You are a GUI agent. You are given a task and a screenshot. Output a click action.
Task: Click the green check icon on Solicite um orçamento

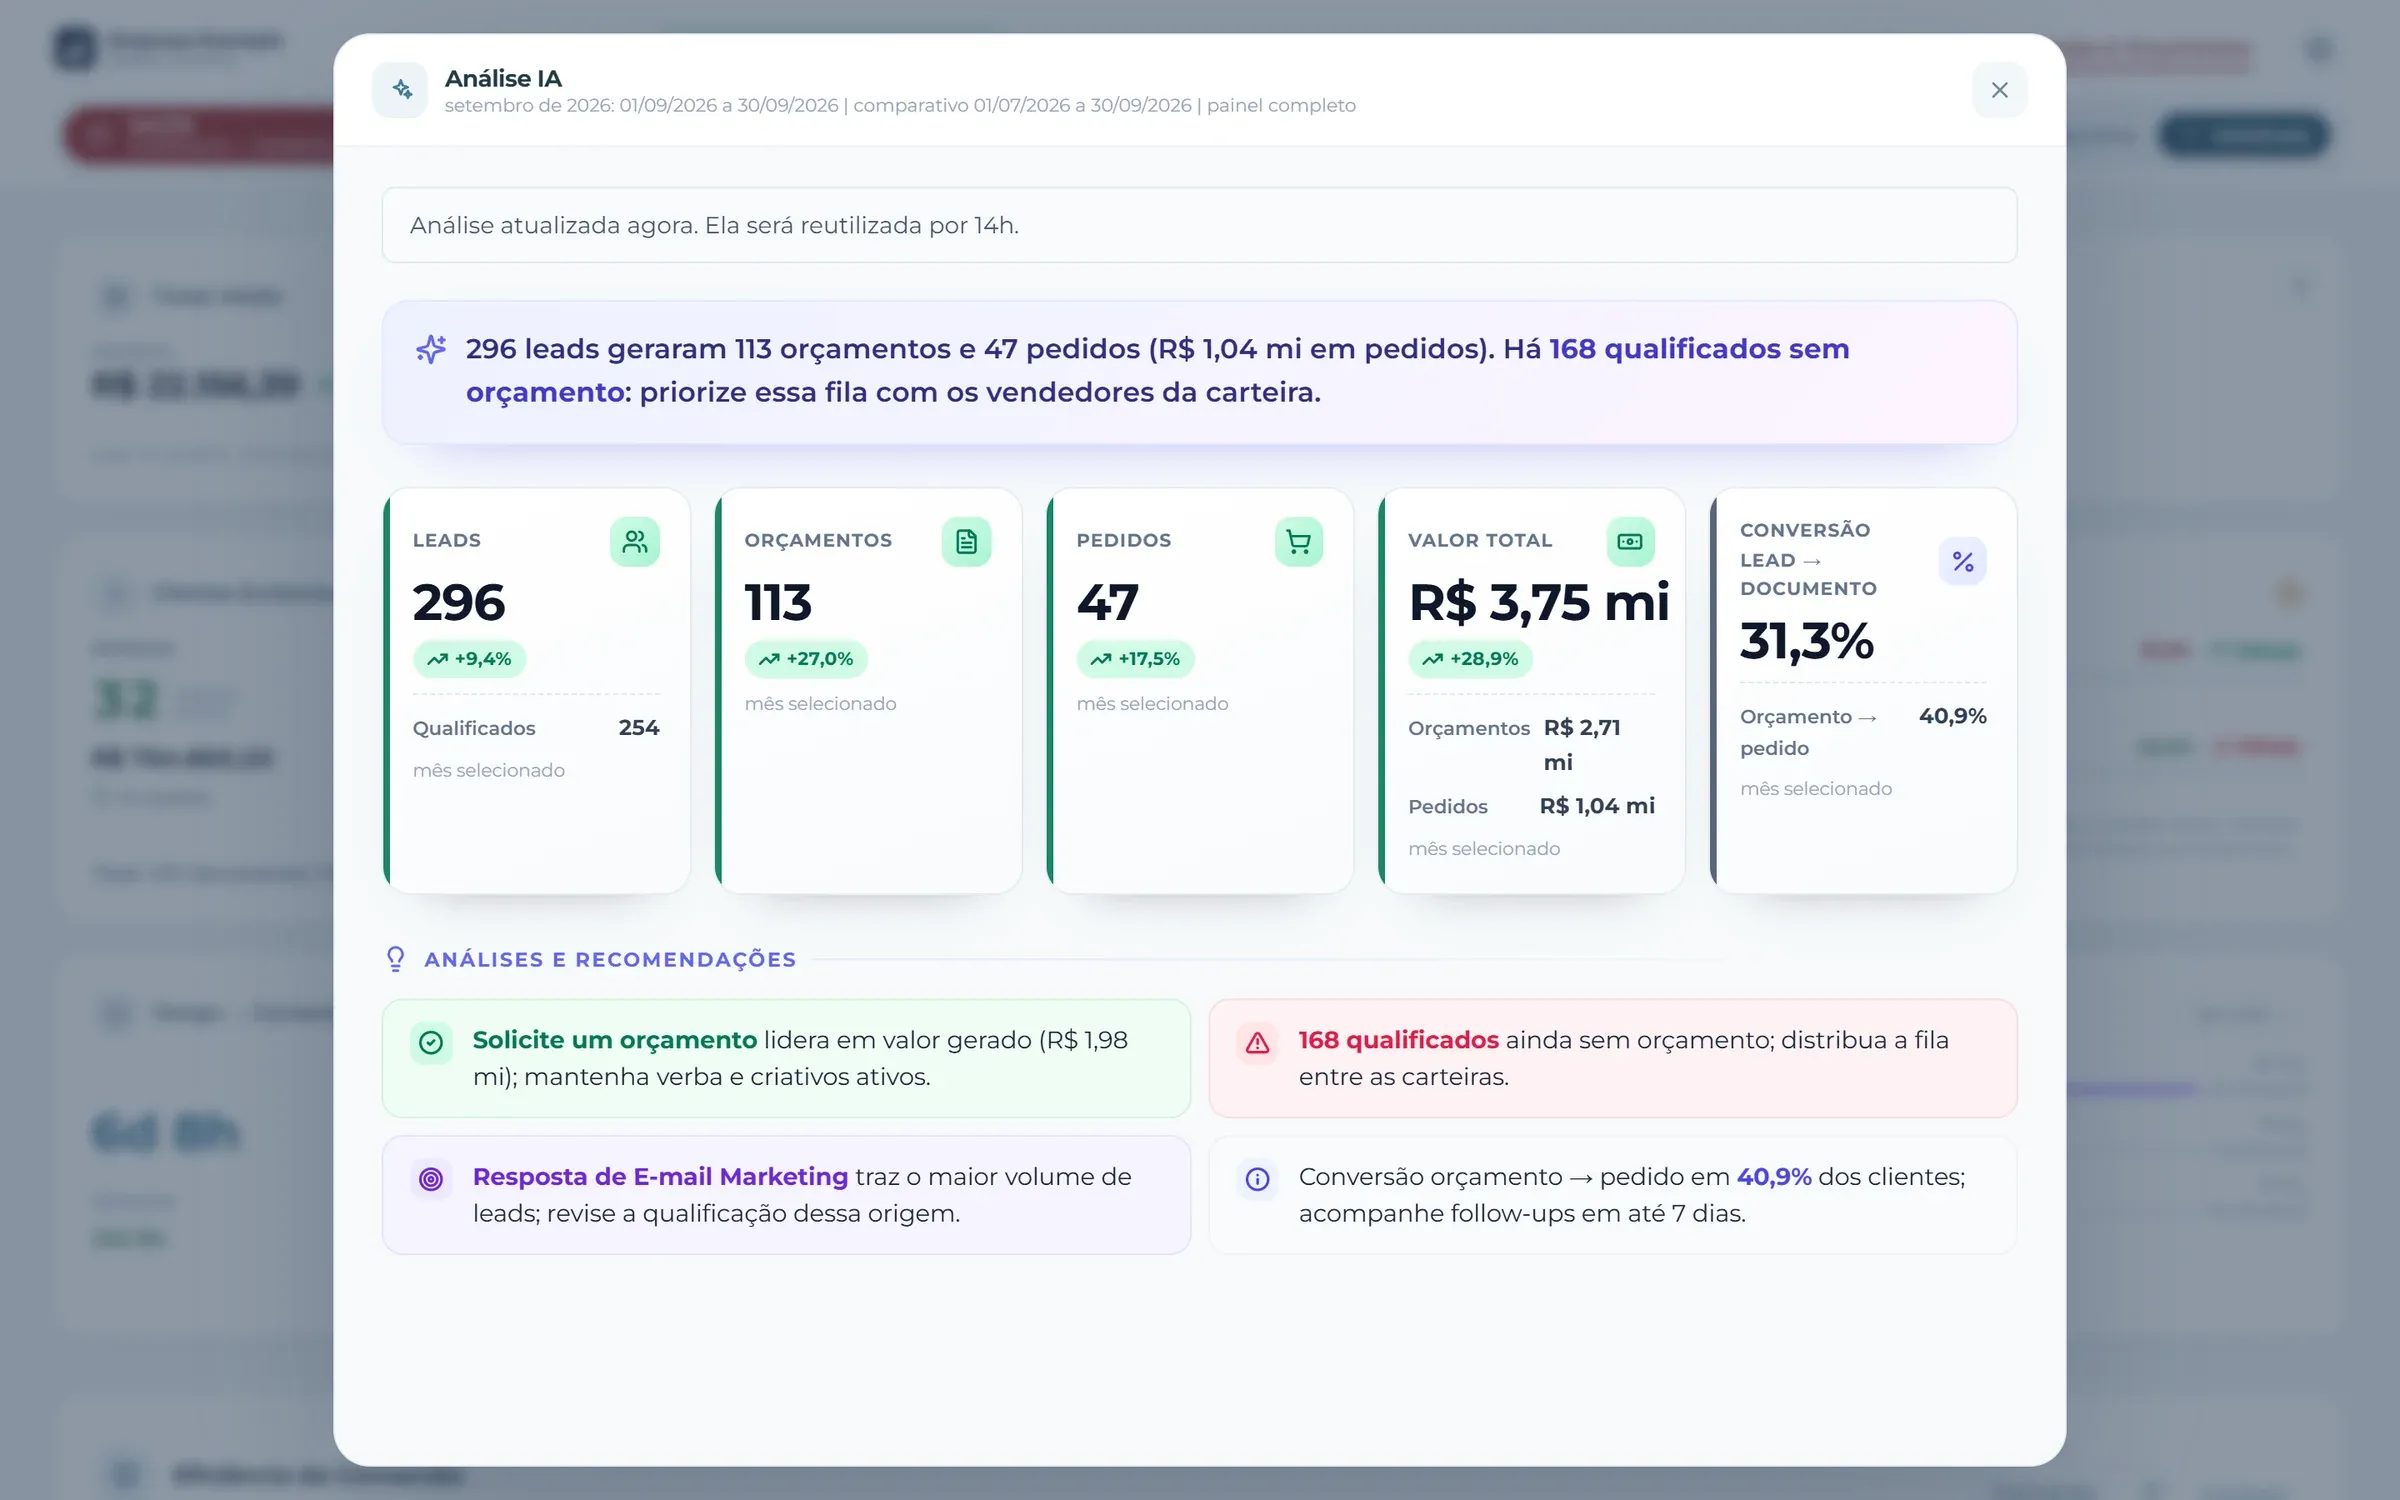pos(431,1043)
